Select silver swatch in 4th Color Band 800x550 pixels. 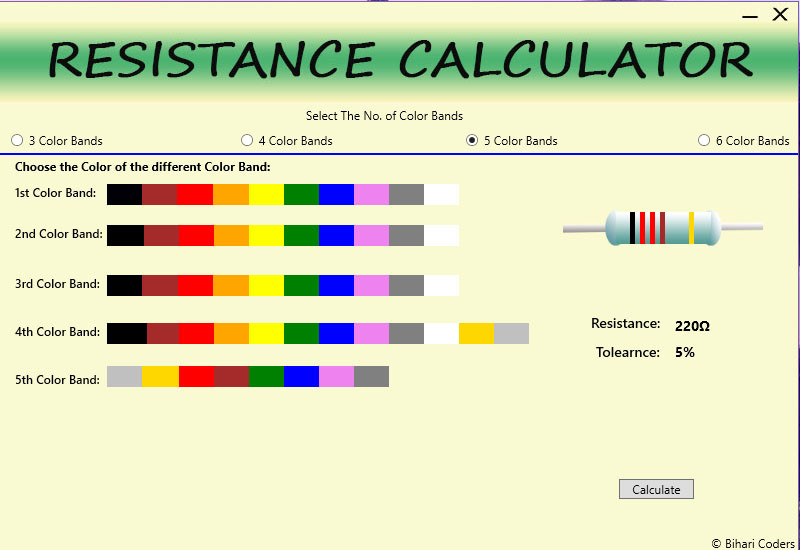511,333
